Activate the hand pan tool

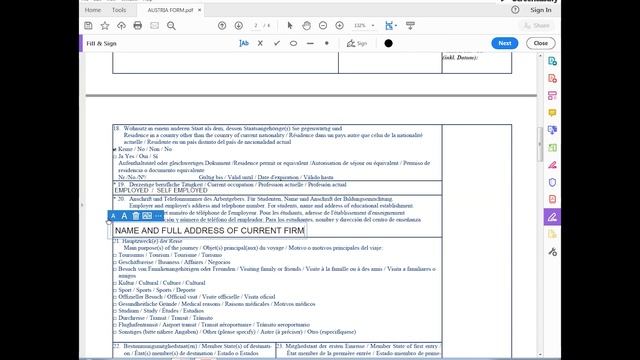(307, 26)
